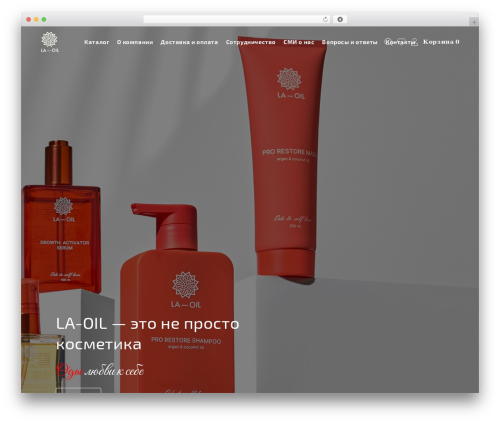This screenshot has height=423, width=500.
Task: Open the Каталог menu item
Action: tap(97, 42)
